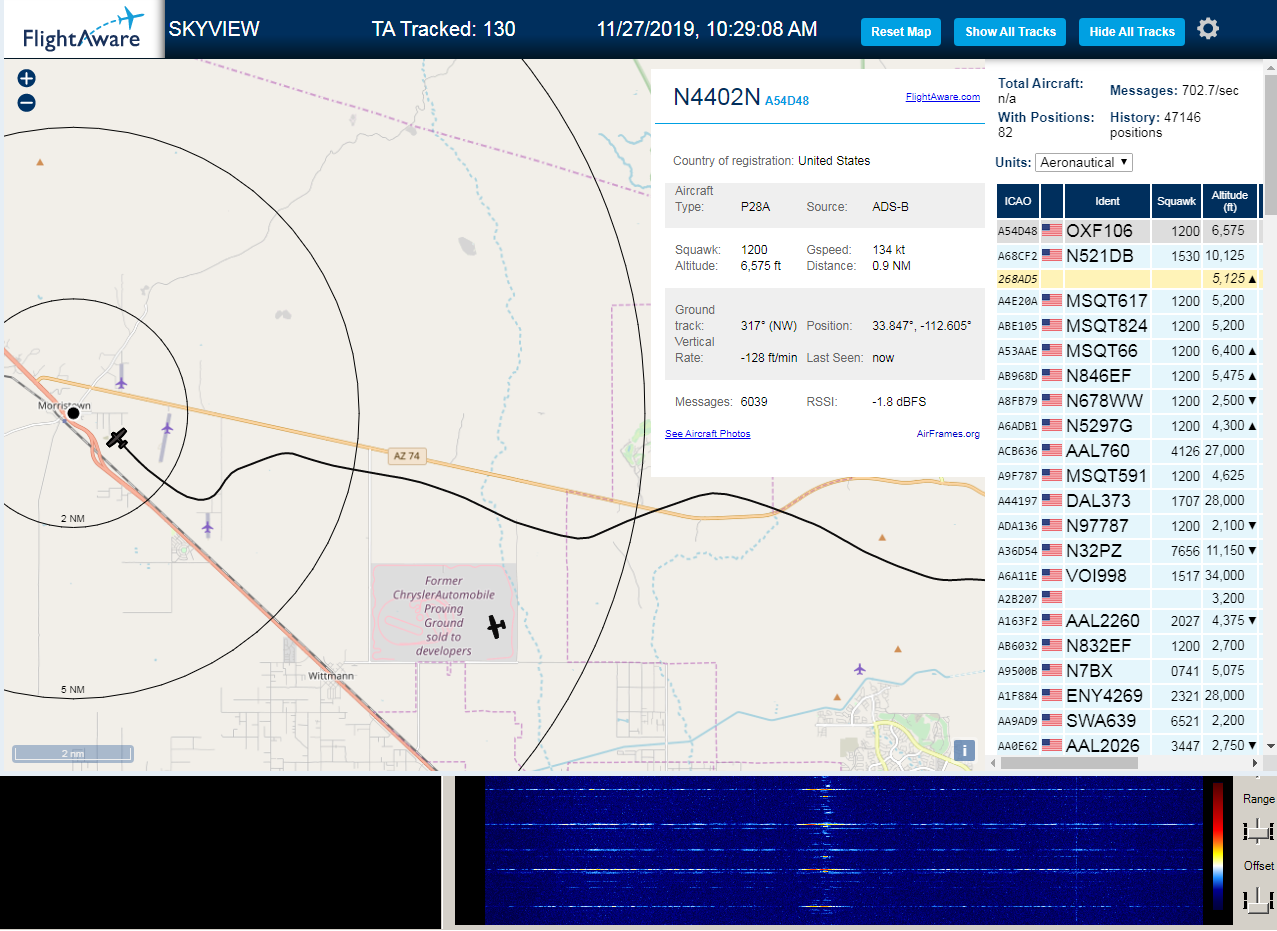Click Hide All Tracks button
This screenshot has height=931, width=1277.
(1132, 32)
